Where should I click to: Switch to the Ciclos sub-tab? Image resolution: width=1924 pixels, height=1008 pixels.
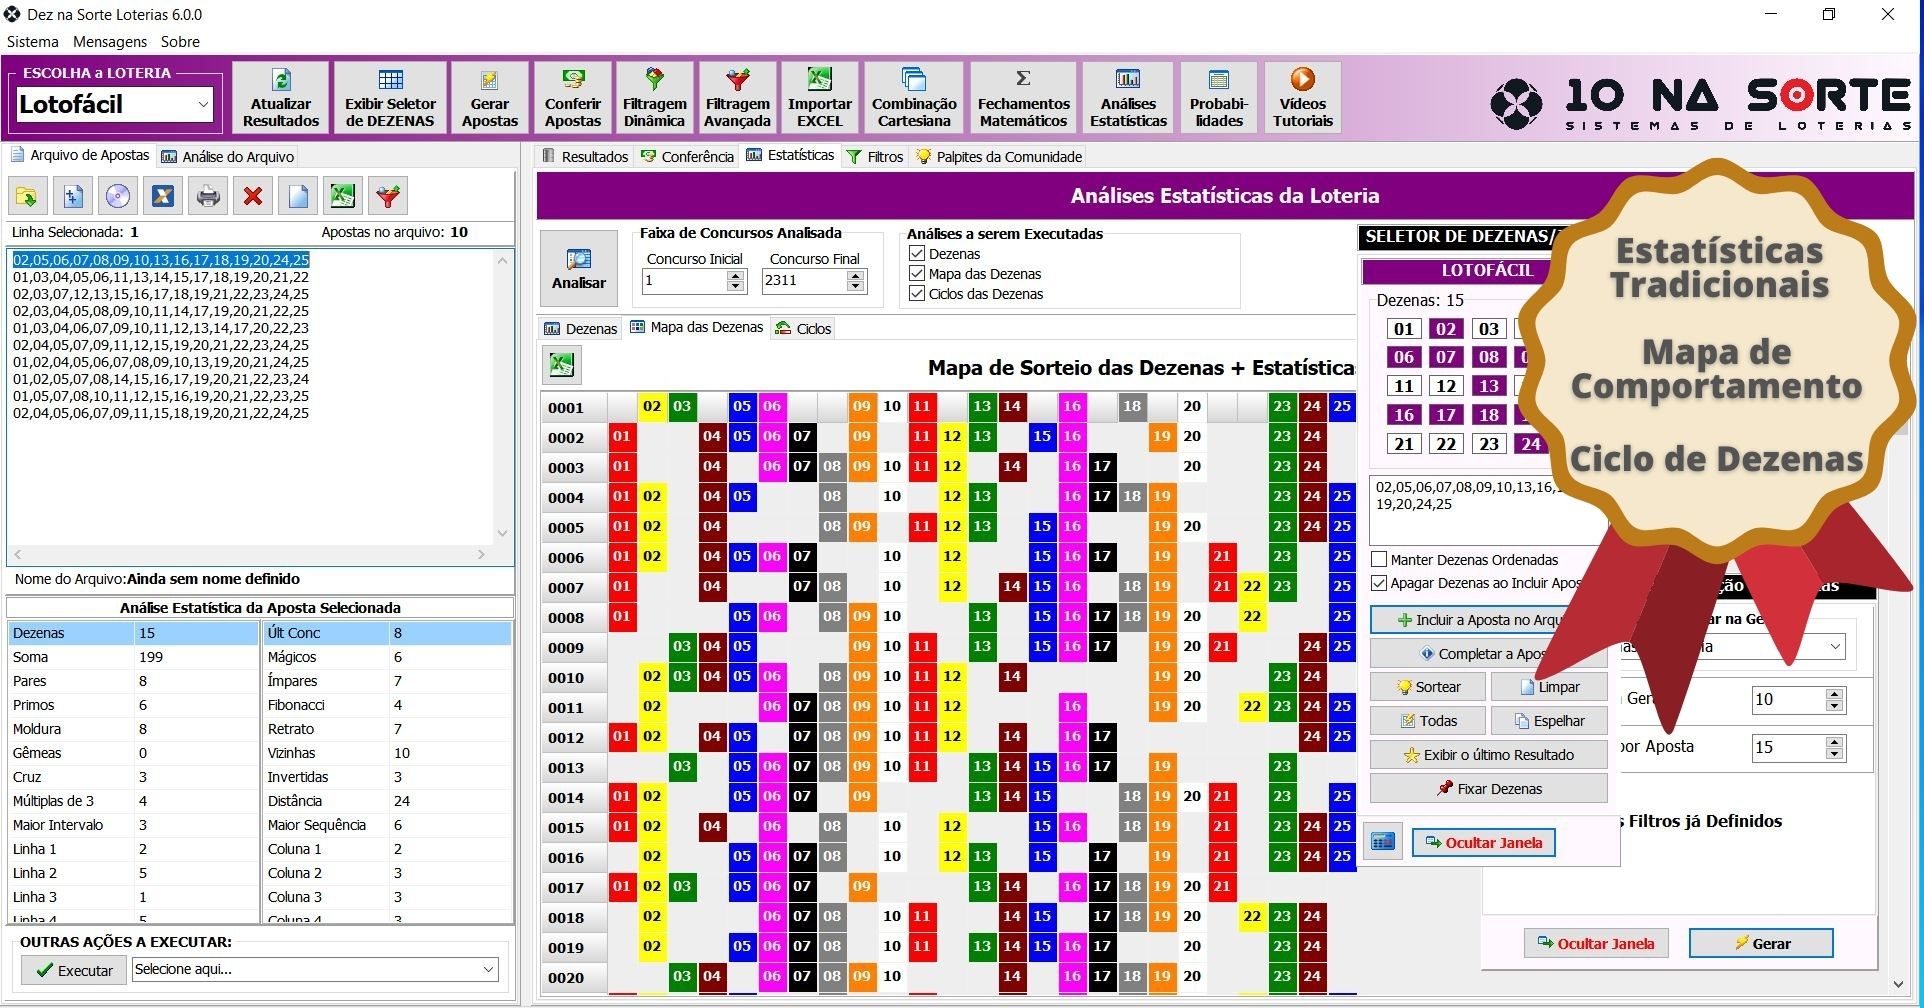pos(803,329)
